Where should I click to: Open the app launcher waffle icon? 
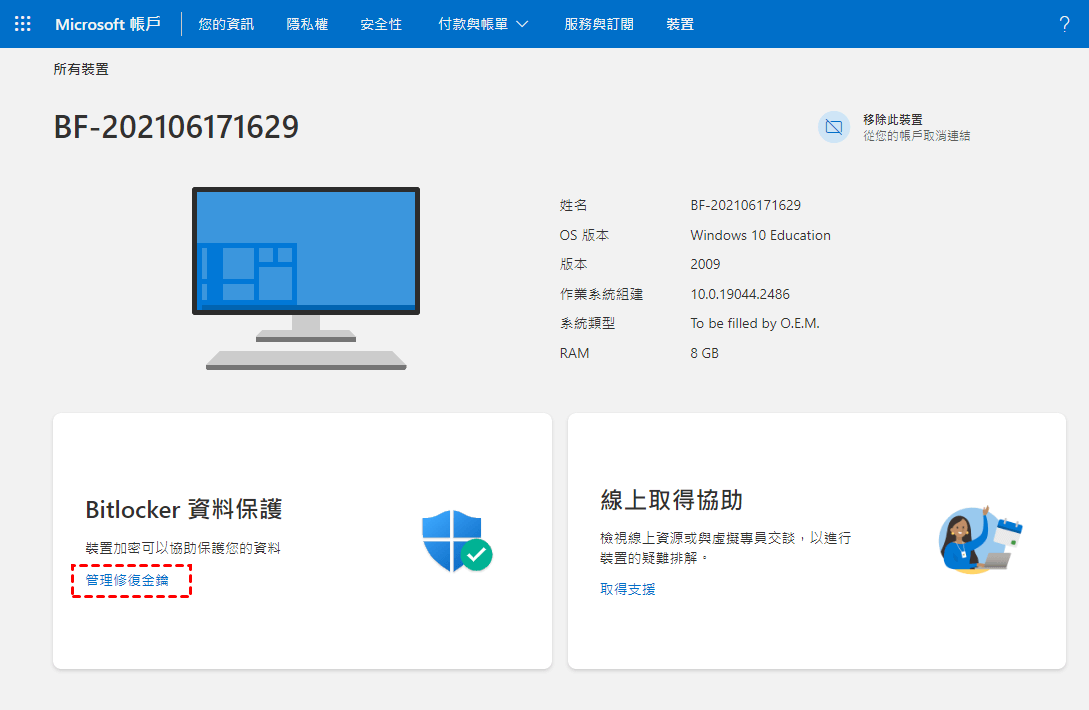tap(22, 24)
